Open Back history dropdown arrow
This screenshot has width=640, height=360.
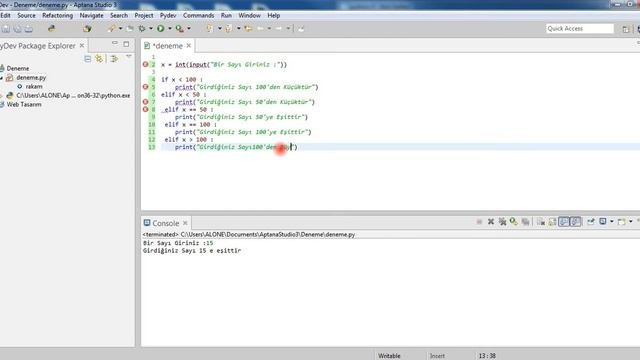[269, 29]
